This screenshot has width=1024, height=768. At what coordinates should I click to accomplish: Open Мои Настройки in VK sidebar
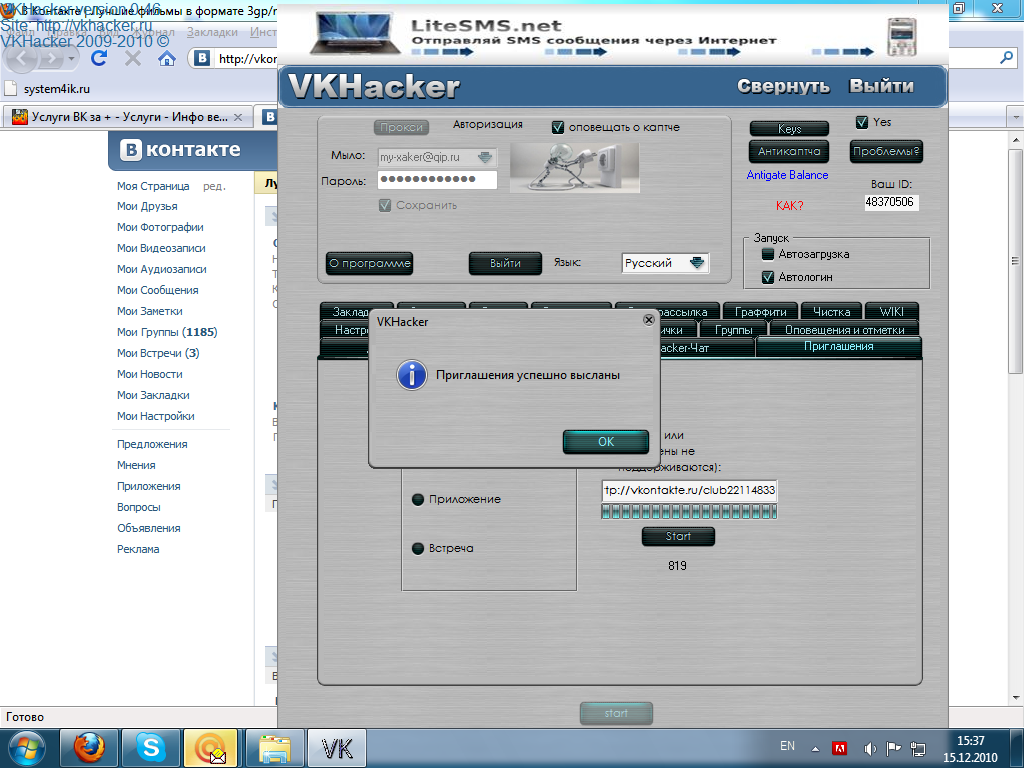[x=155, y=416]
